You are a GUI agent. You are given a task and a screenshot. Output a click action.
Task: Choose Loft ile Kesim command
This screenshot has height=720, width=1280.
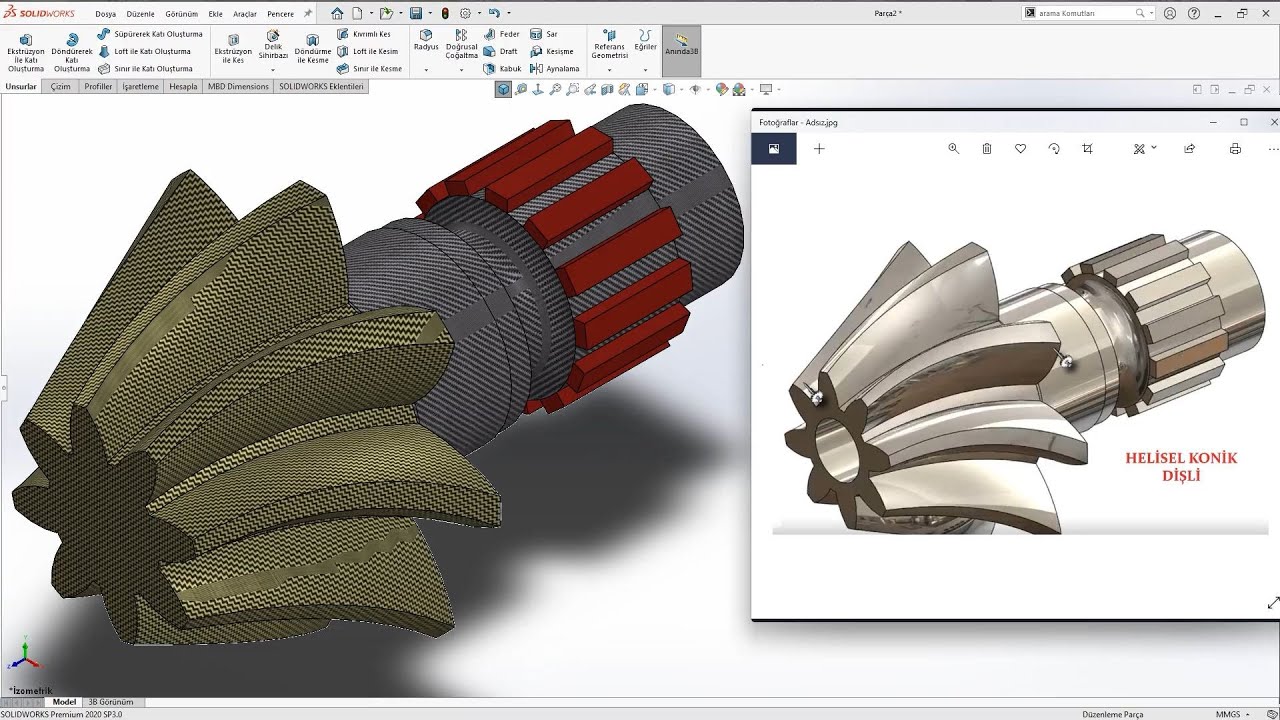coord(367,51)
